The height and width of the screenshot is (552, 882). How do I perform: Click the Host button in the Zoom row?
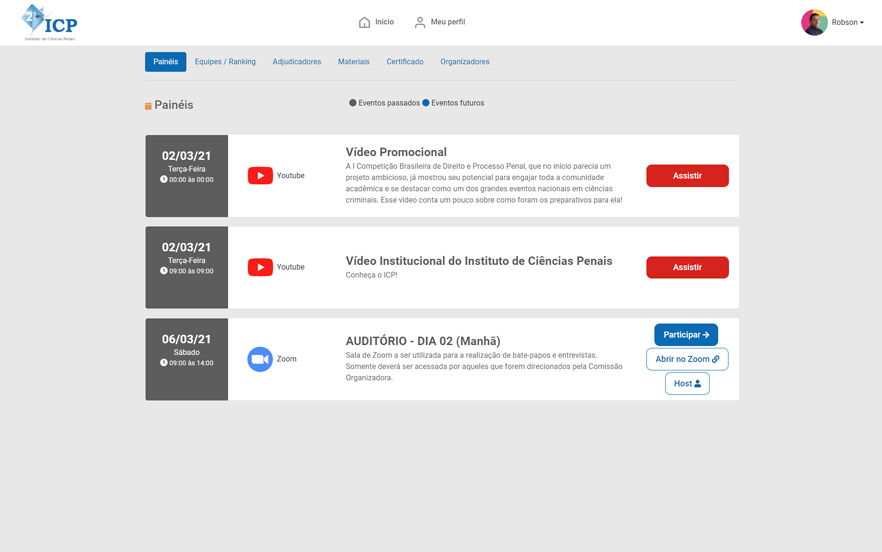coord(687,383)
